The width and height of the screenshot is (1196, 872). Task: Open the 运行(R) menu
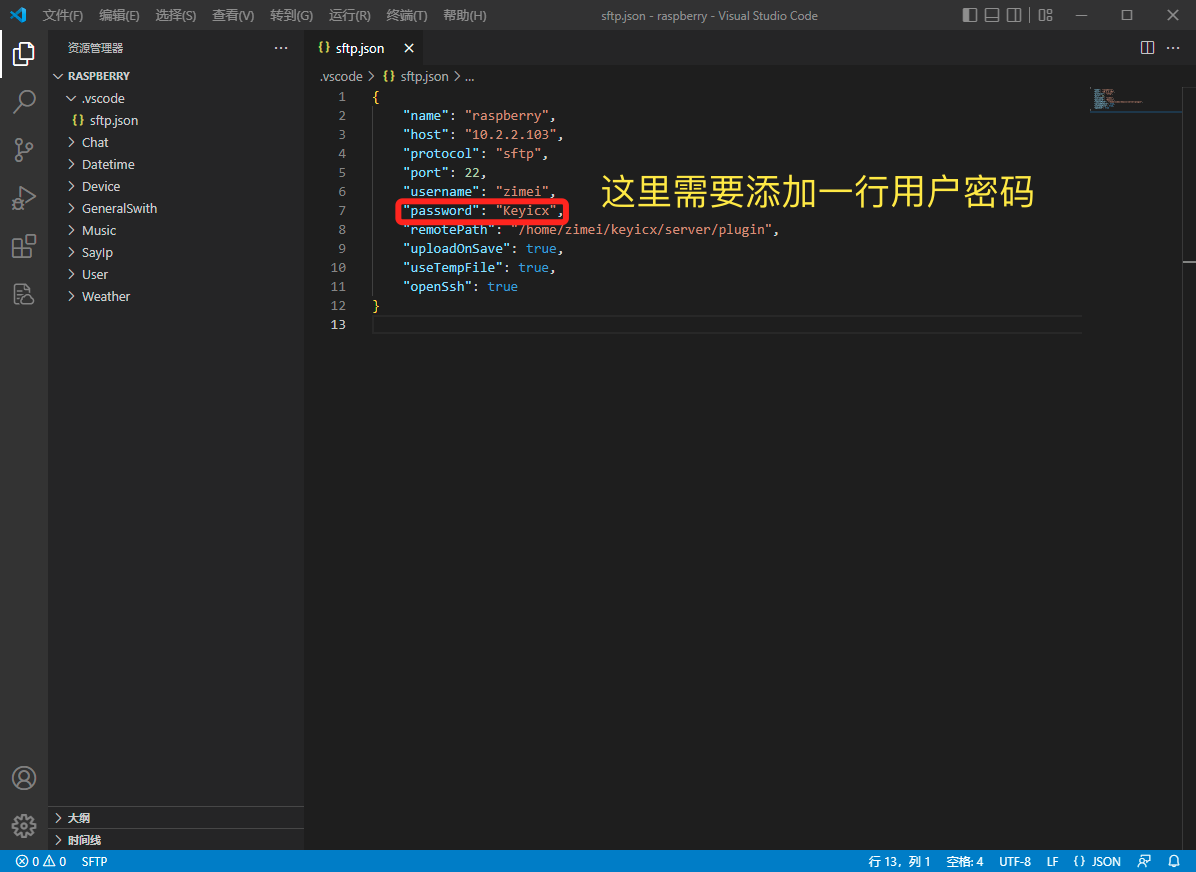(349, 15)
